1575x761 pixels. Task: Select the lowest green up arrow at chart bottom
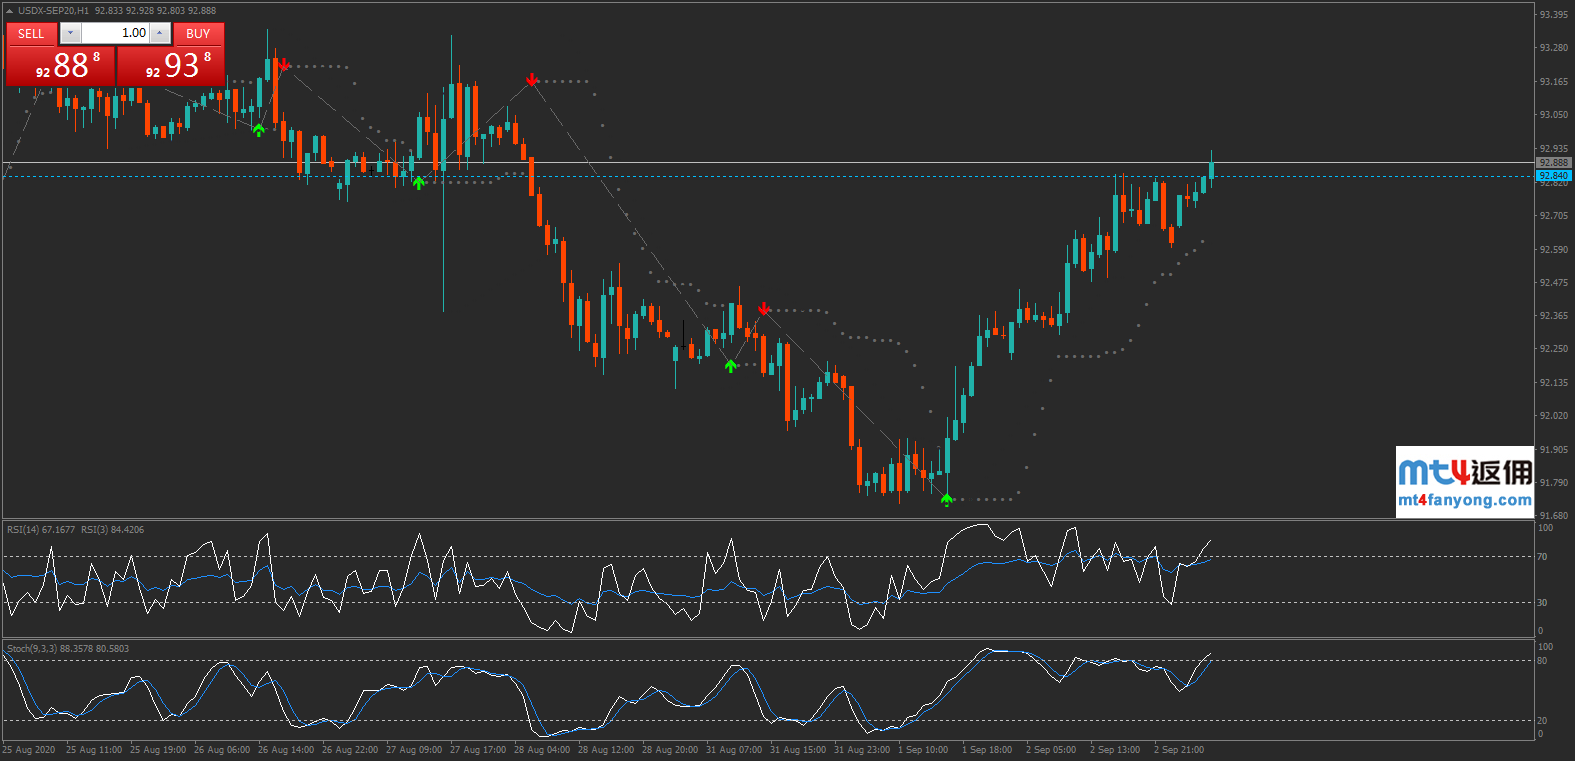tap(947, 499)
